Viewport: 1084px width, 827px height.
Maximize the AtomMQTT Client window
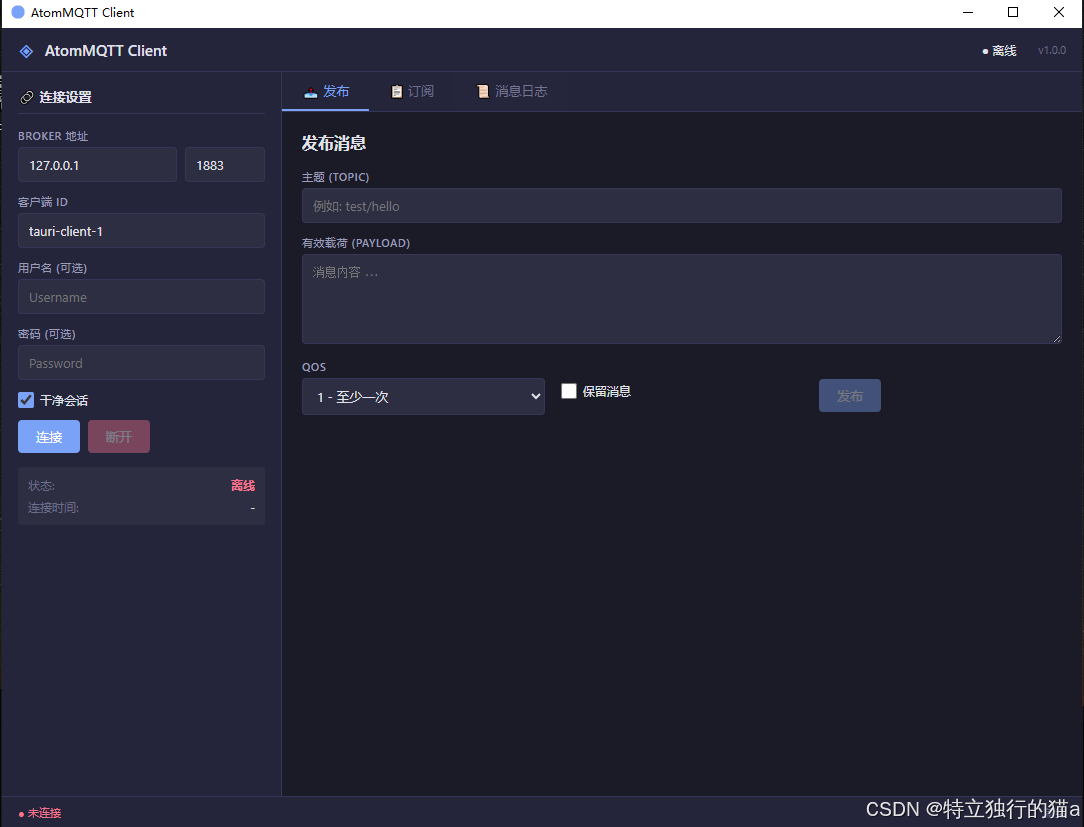point(1013,12)
